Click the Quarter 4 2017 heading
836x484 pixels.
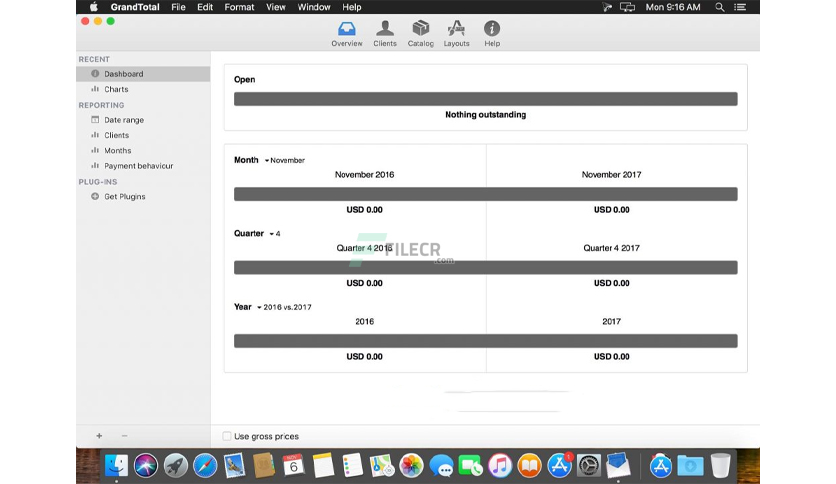(x=611, y=248)
